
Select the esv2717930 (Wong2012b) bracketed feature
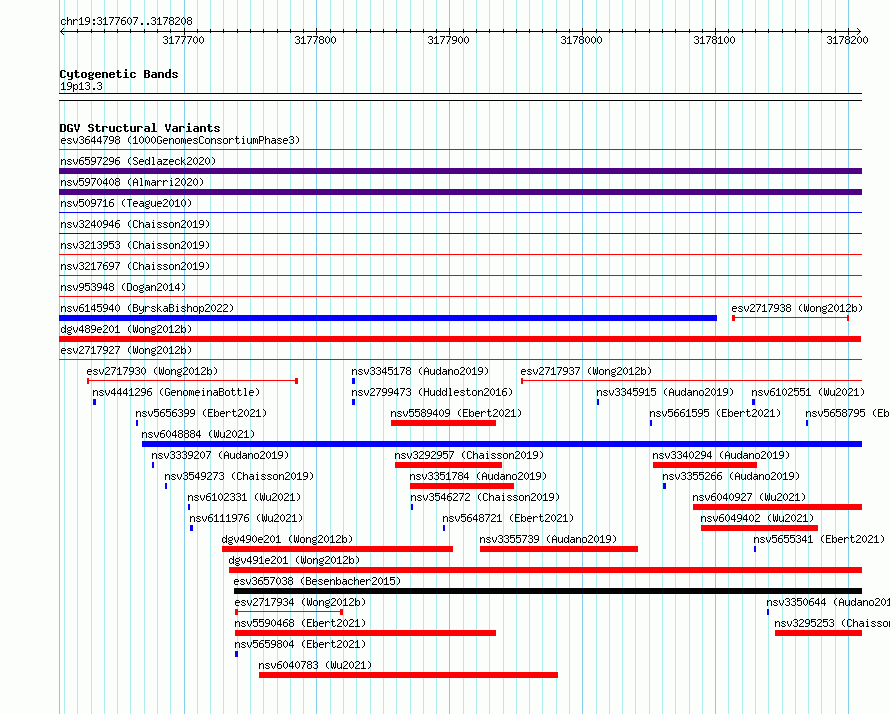[x=192, y=381]
